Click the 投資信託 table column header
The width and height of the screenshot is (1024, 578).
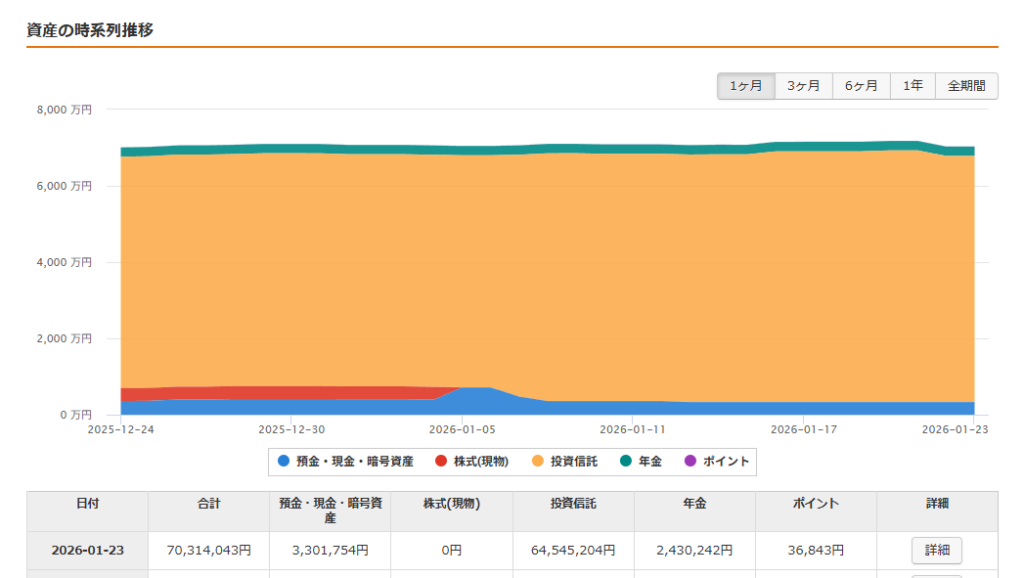573,504
